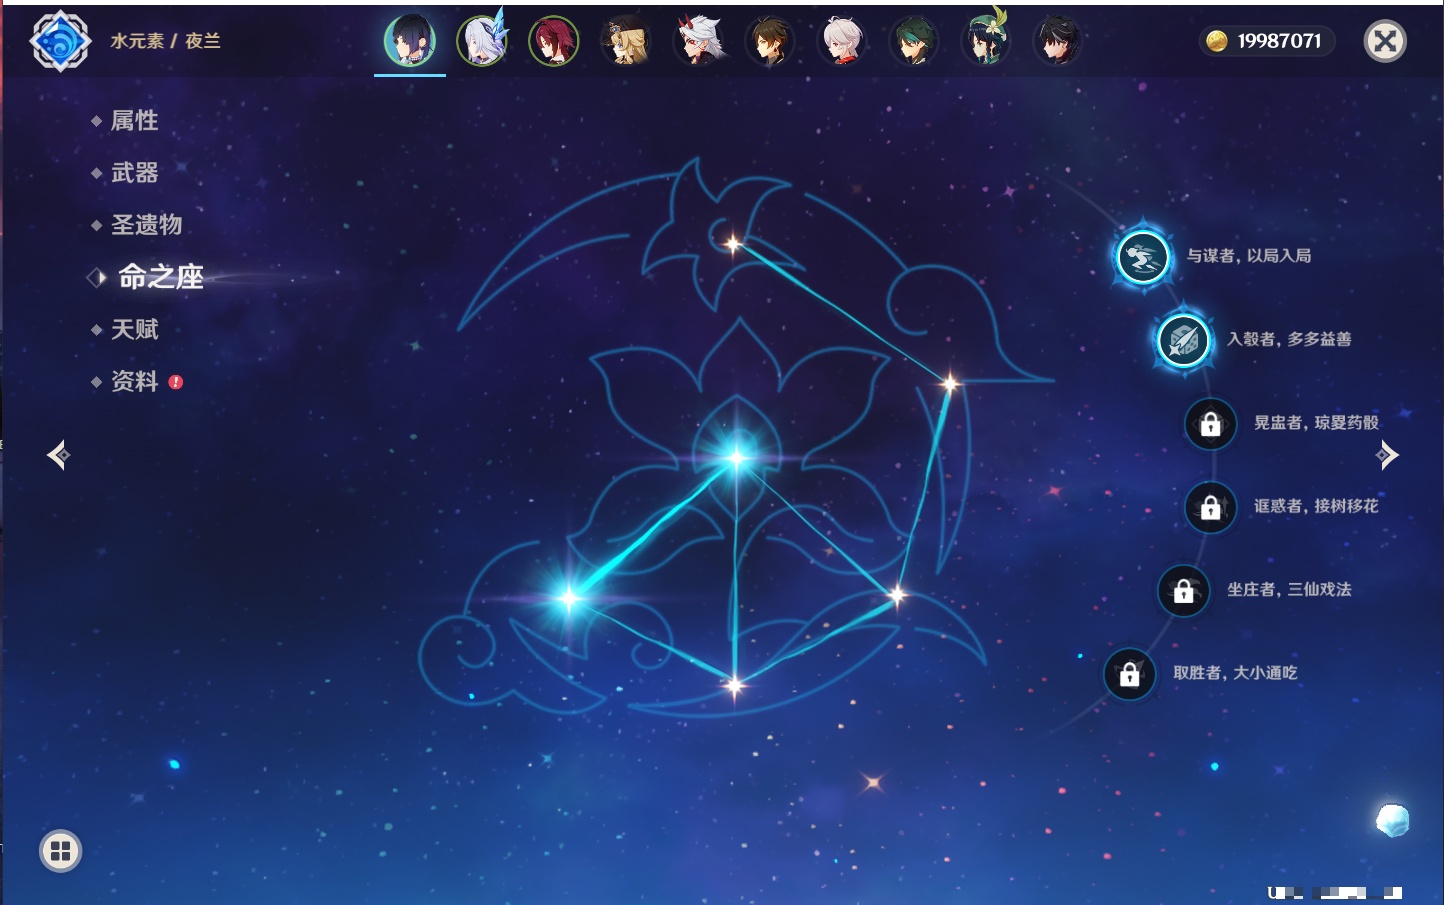
Task: Select Venti's portrait with the flower hat
Action: [986, 41]
